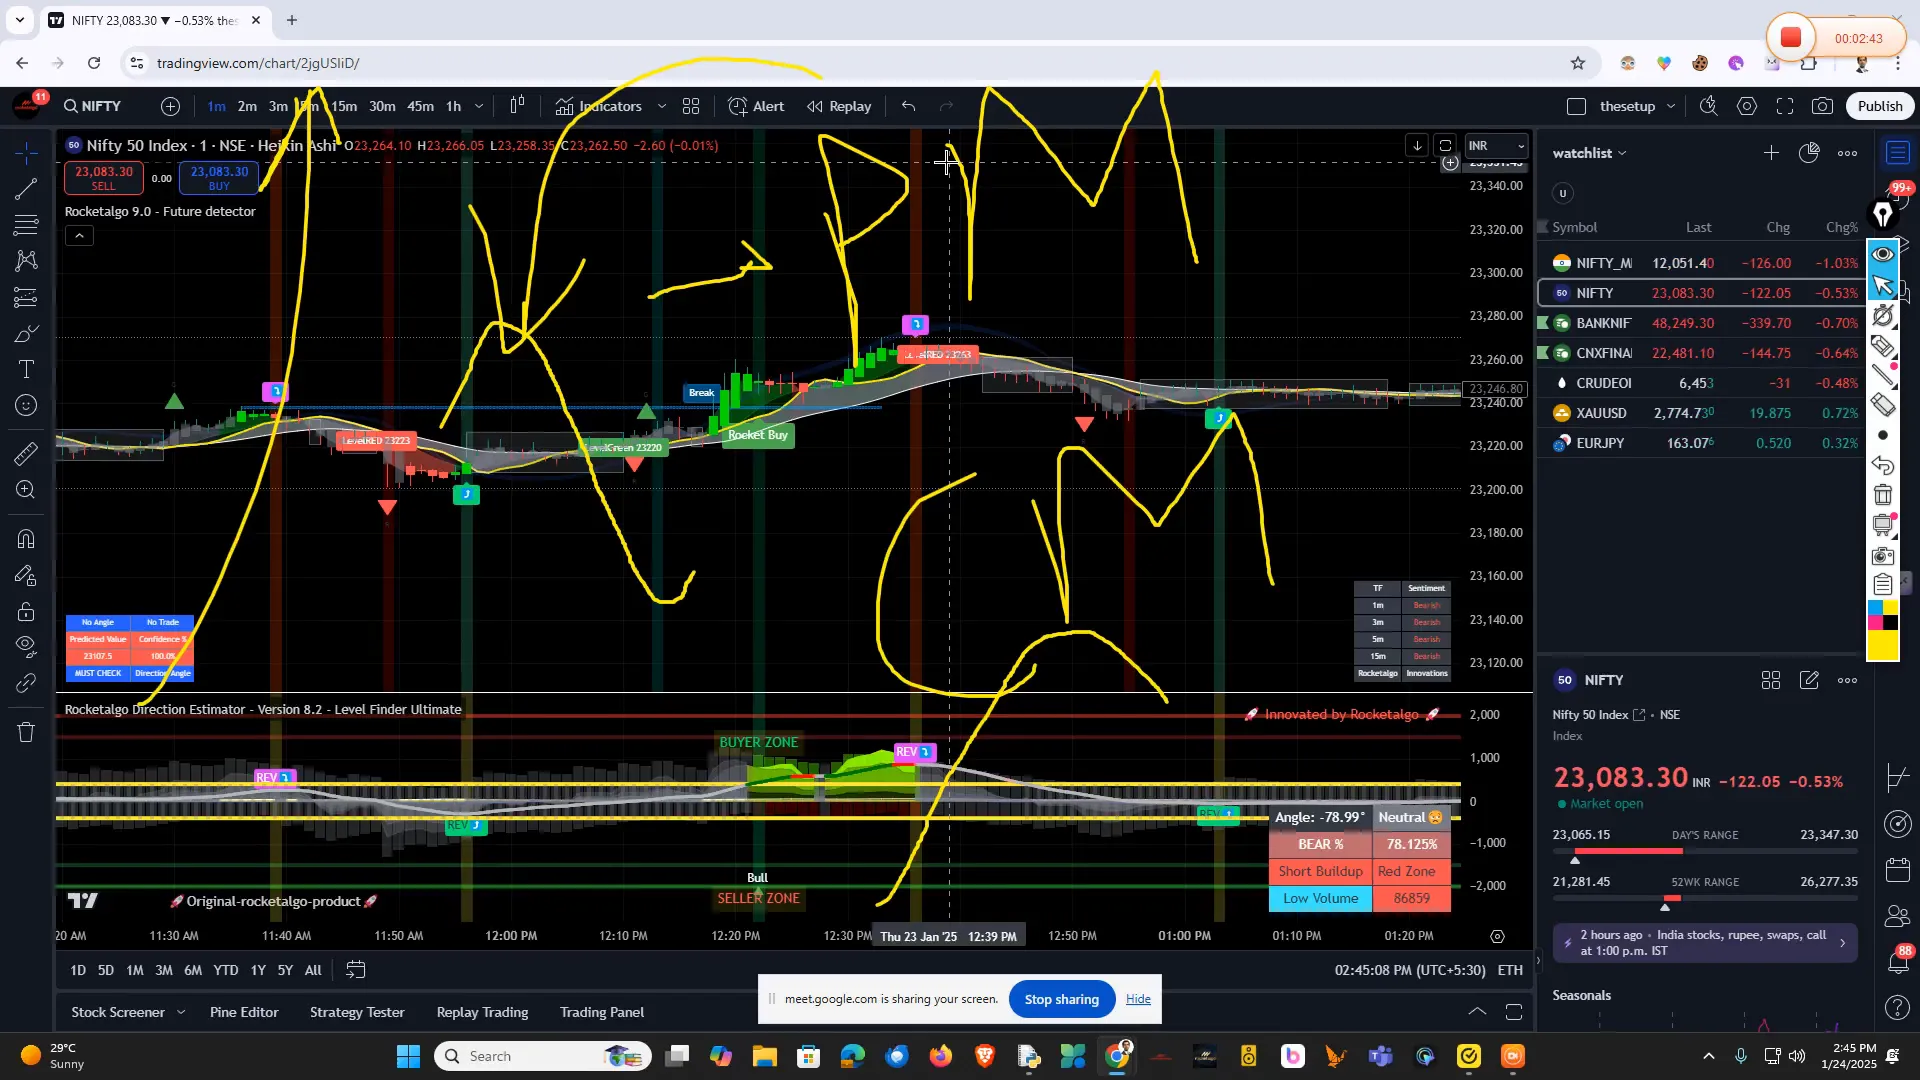Expand the thesetup layout dropdown
This screenshot has height=1080, width=1920.
point(1671,106)
